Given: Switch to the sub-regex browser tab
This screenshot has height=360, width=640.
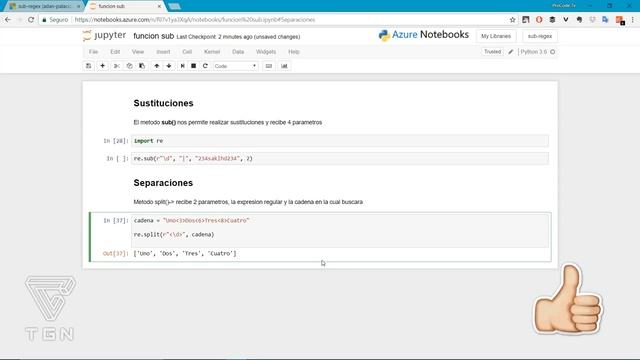Looking at the screenshot, I should tap(44, 6).
